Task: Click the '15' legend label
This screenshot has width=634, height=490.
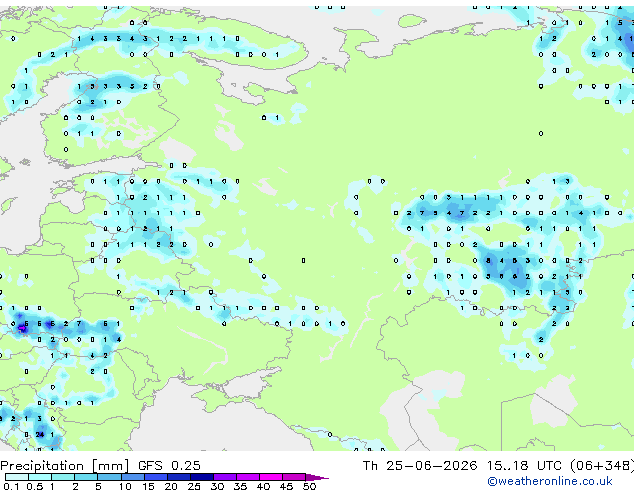Action: pyautogui.click(x=148, y=486)
